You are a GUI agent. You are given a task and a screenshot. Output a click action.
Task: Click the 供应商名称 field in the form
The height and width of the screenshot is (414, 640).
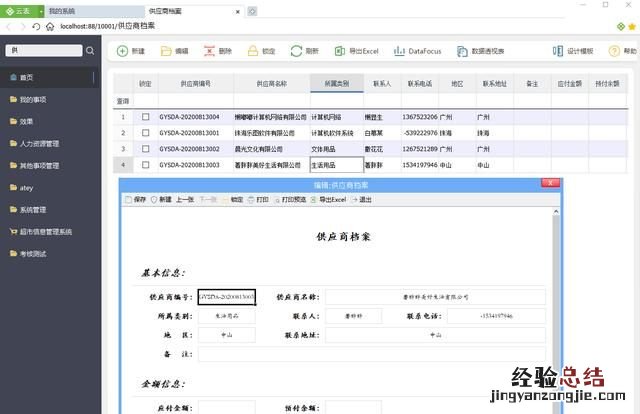tap(434, 297)
